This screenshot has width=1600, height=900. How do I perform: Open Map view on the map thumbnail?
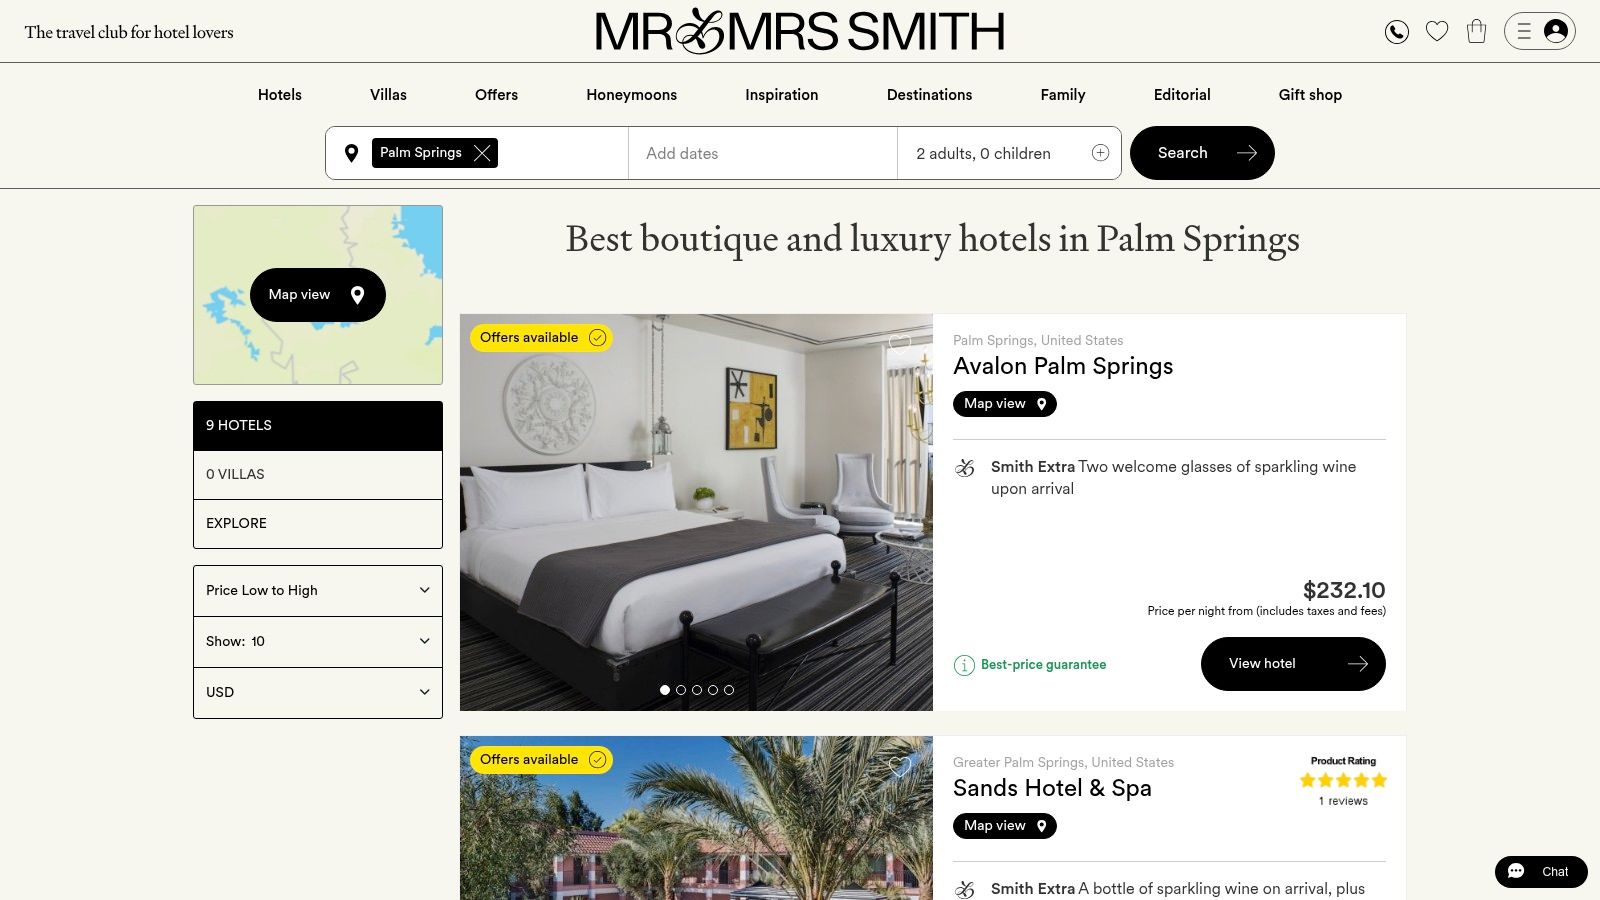pos(318,295)
